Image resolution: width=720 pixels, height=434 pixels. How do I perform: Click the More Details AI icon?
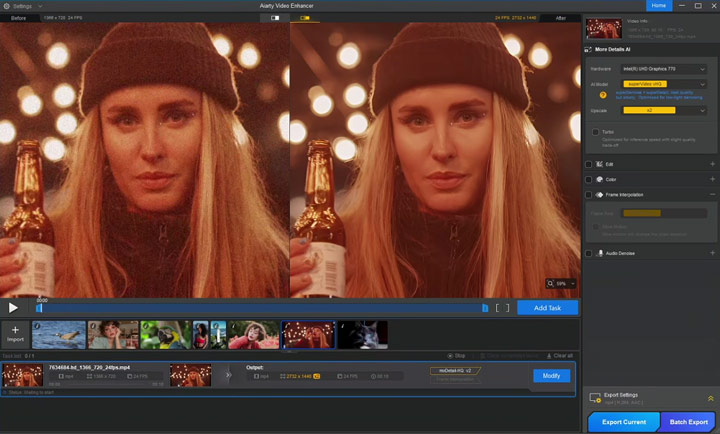588,50
